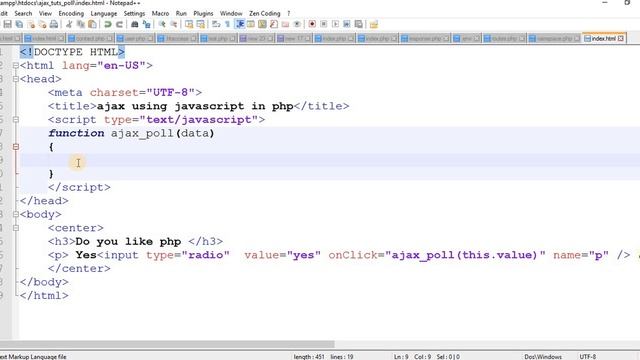The height and width of the screenshot is (360, 640).
Task: Open the Language menu
Action: 104,13
